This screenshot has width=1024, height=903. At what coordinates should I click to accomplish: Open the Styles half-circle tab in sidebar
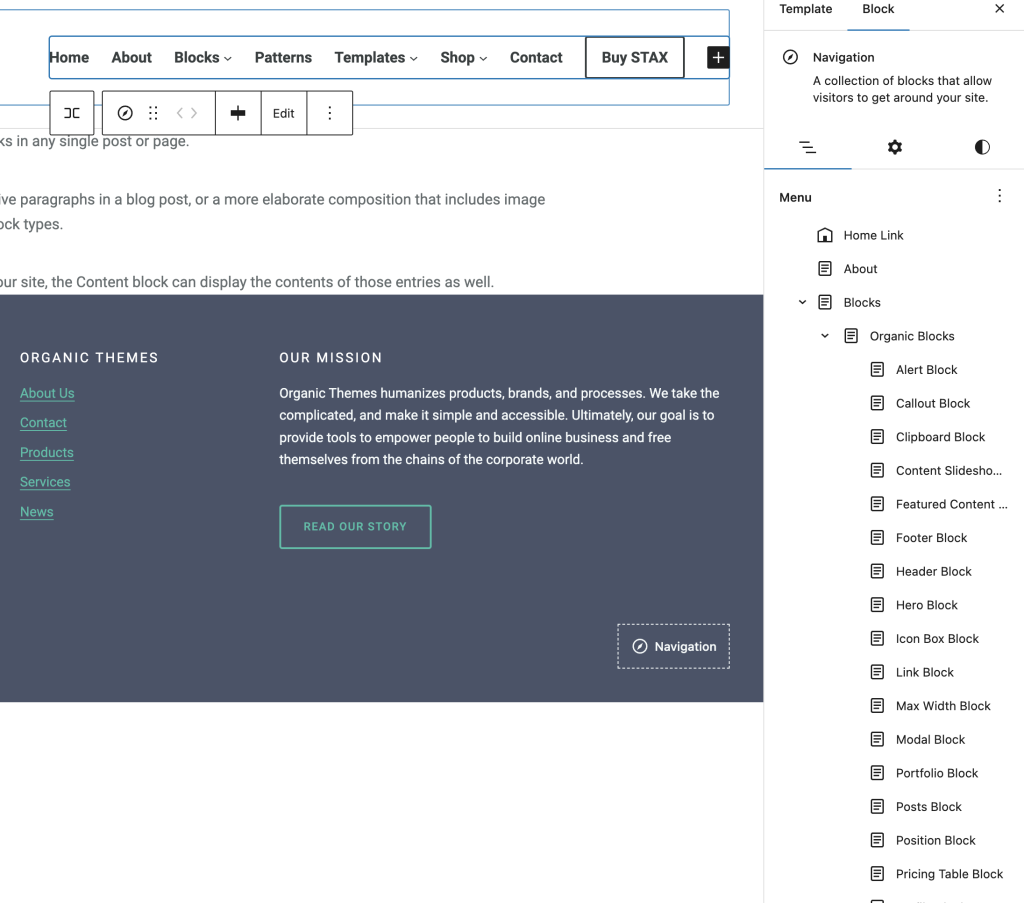[x=981, y=147]
